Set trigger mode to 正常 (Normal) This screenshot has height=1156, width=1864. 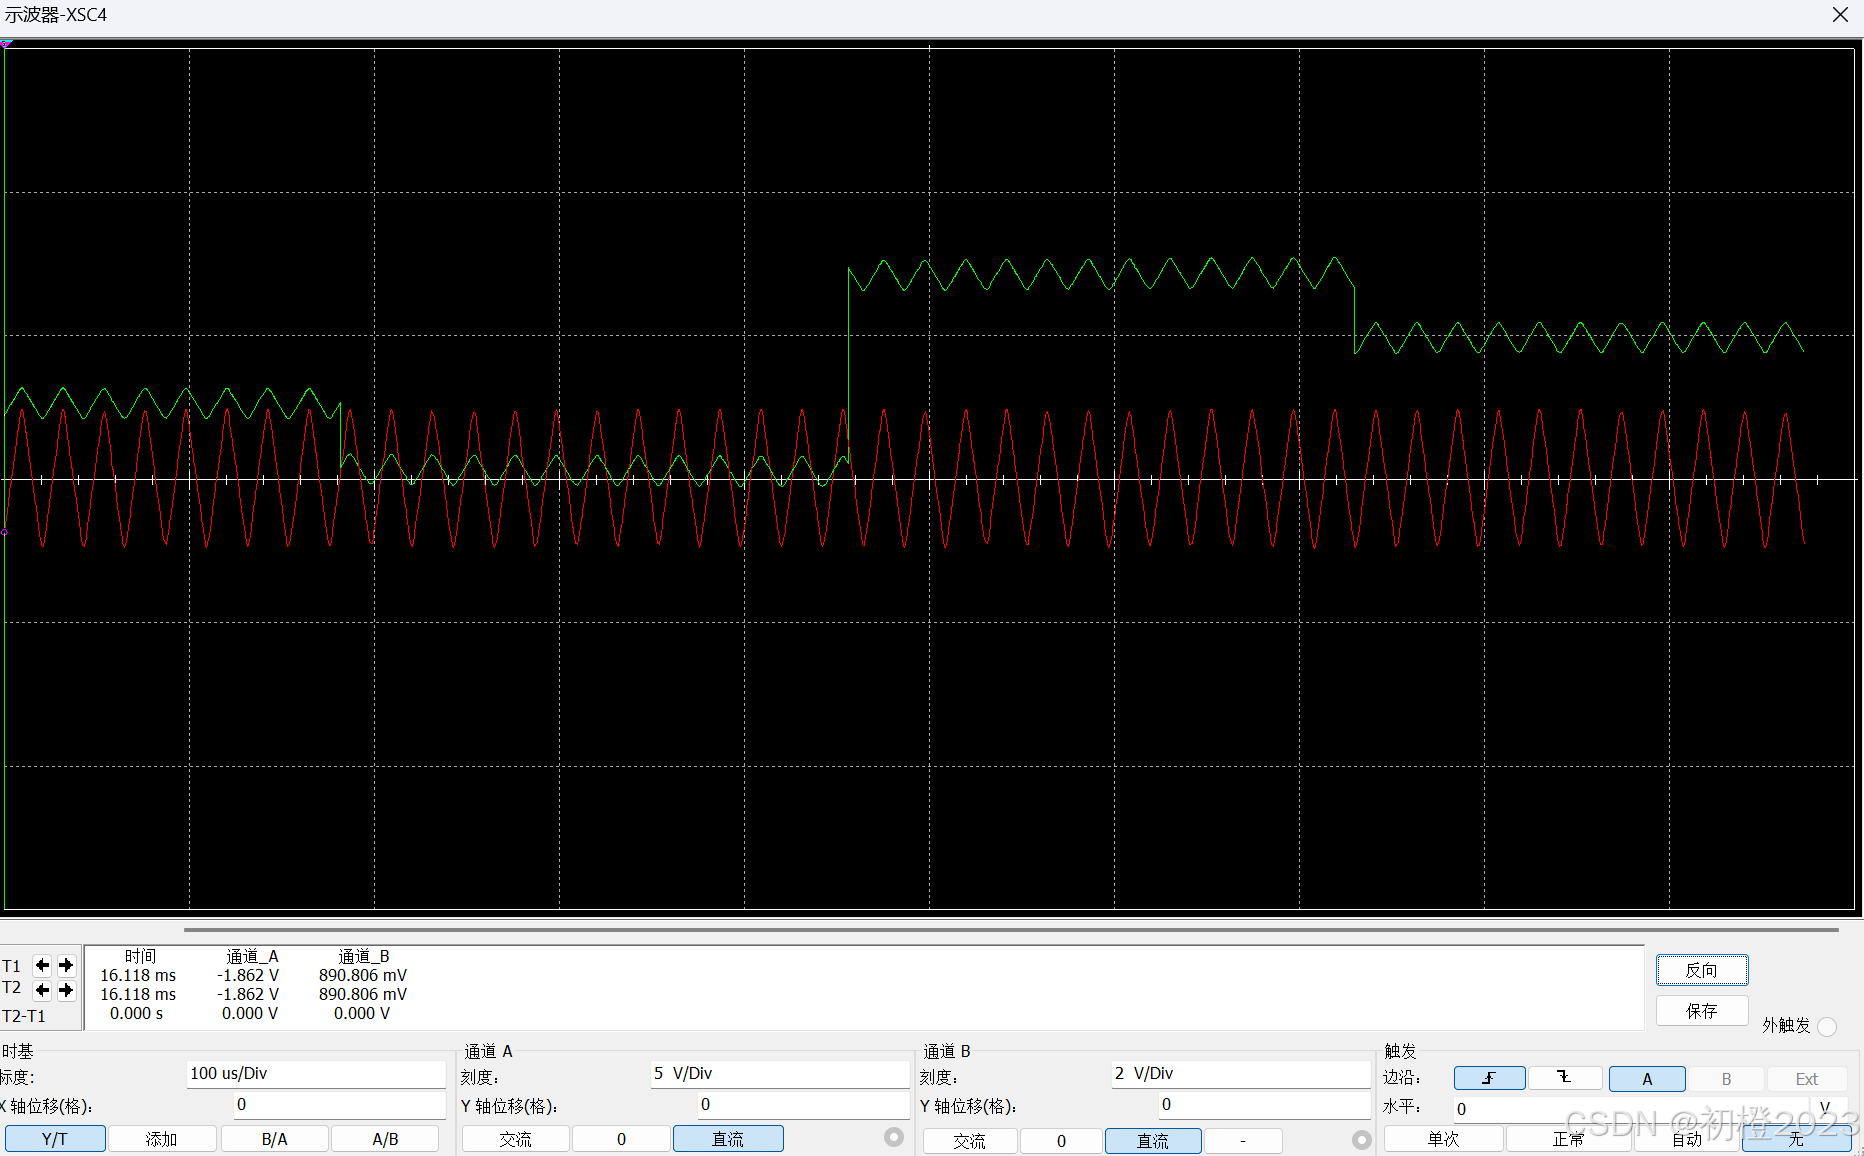pyautogui.click(x=1568, y=1139)
